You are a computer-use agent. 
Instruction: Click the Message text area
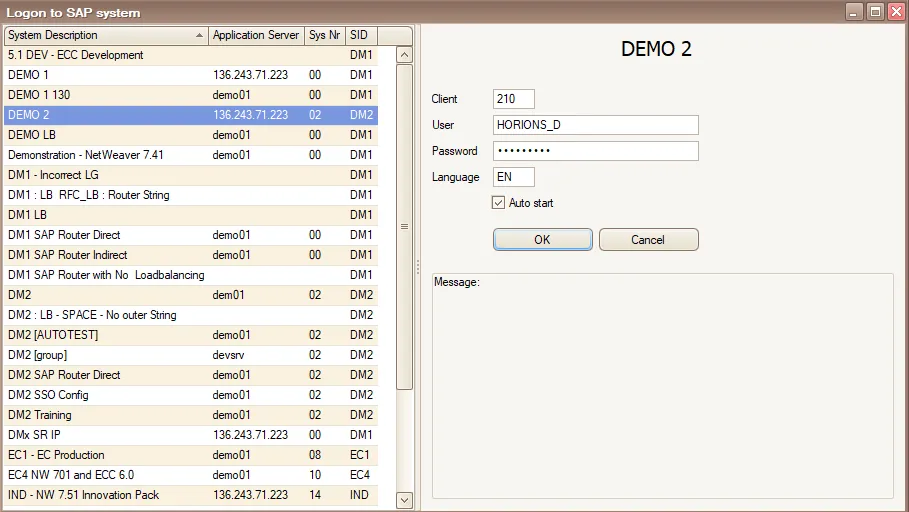[663, 386]
